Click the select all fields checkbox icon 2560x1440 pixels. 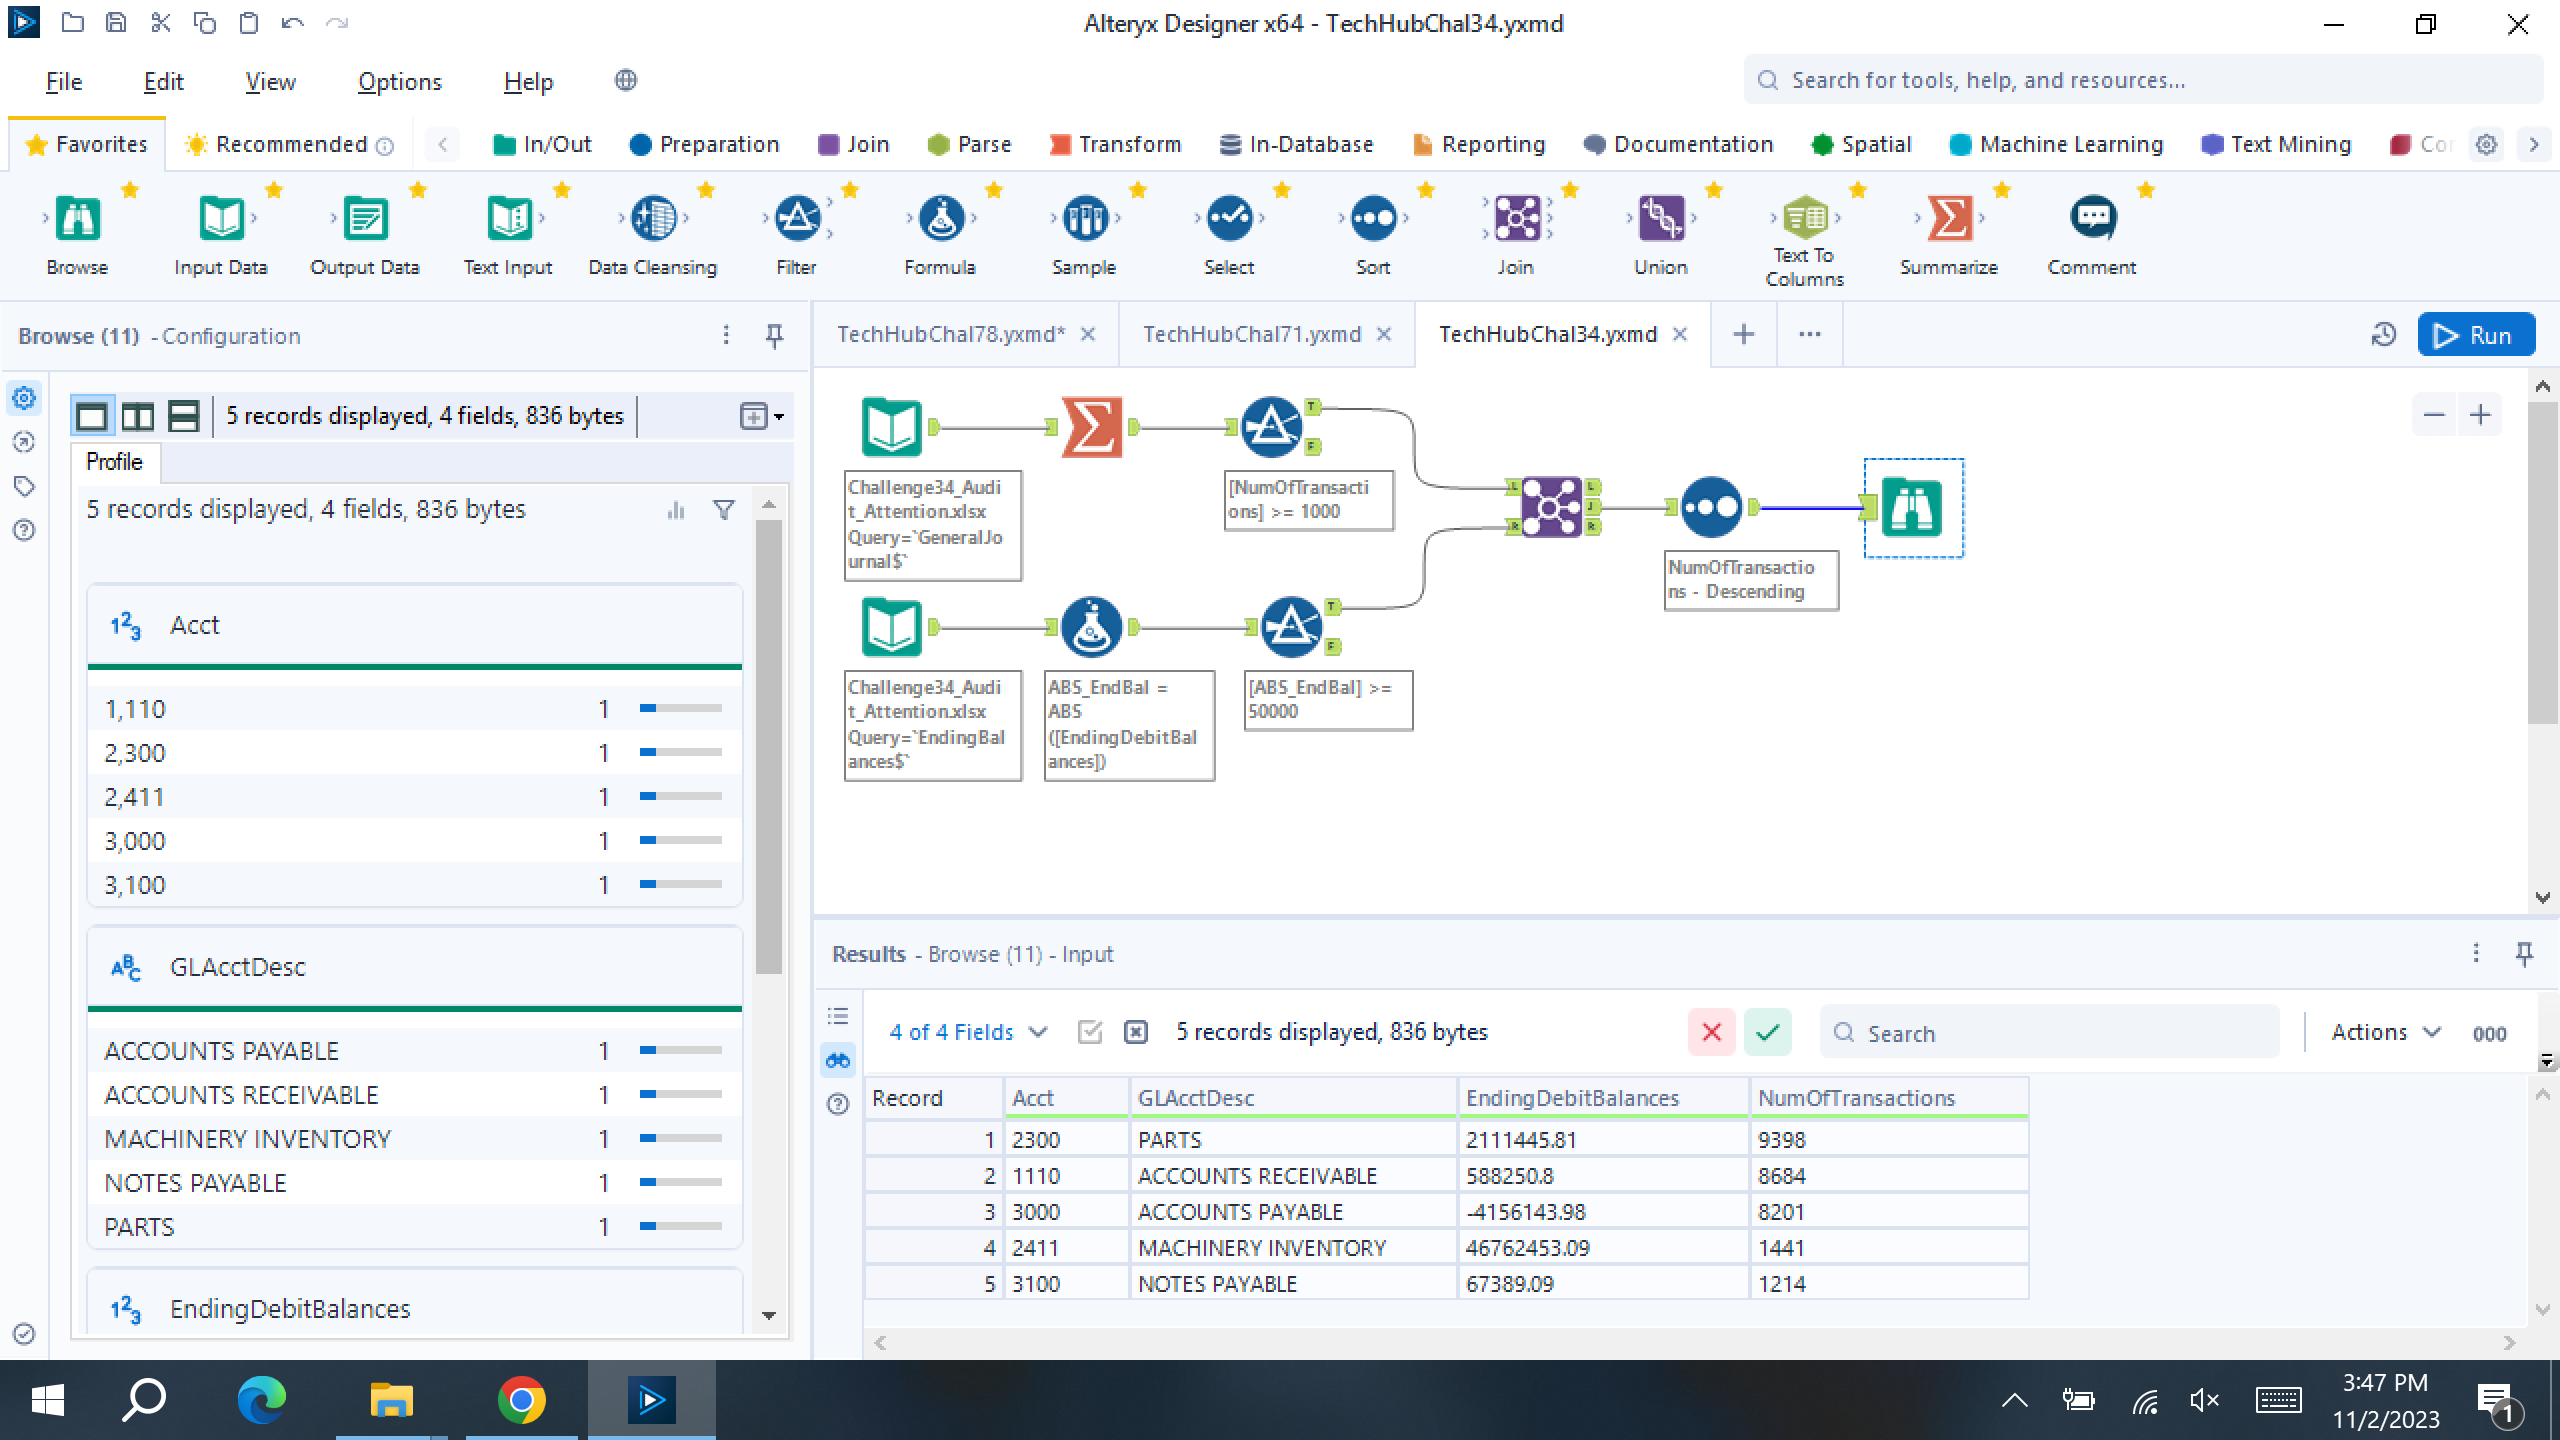1090,1032
